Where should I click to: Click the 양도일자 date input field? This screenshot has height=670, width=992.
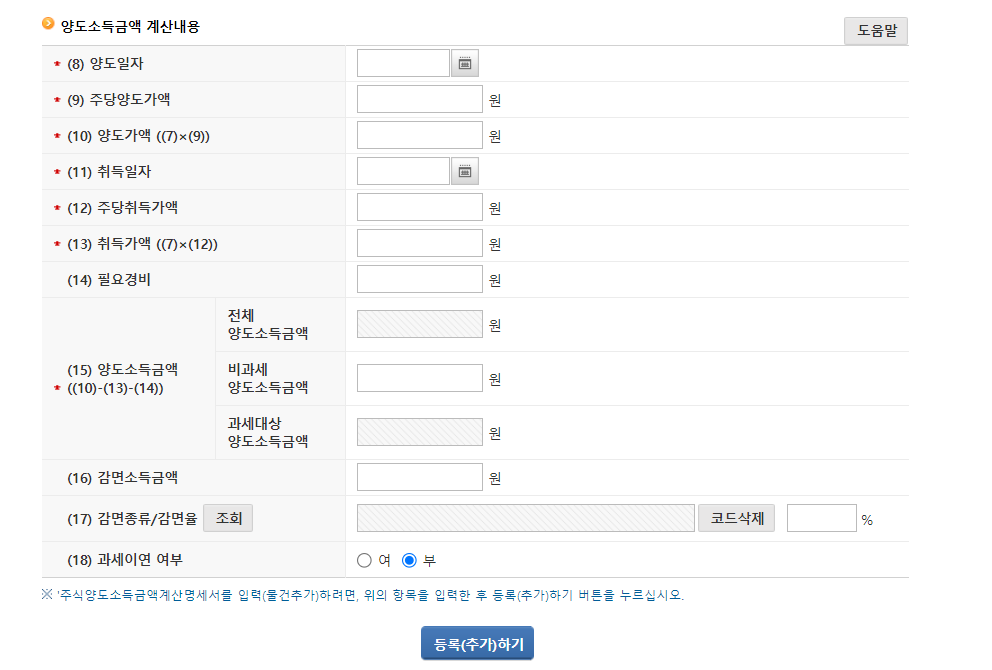[403, 62]
